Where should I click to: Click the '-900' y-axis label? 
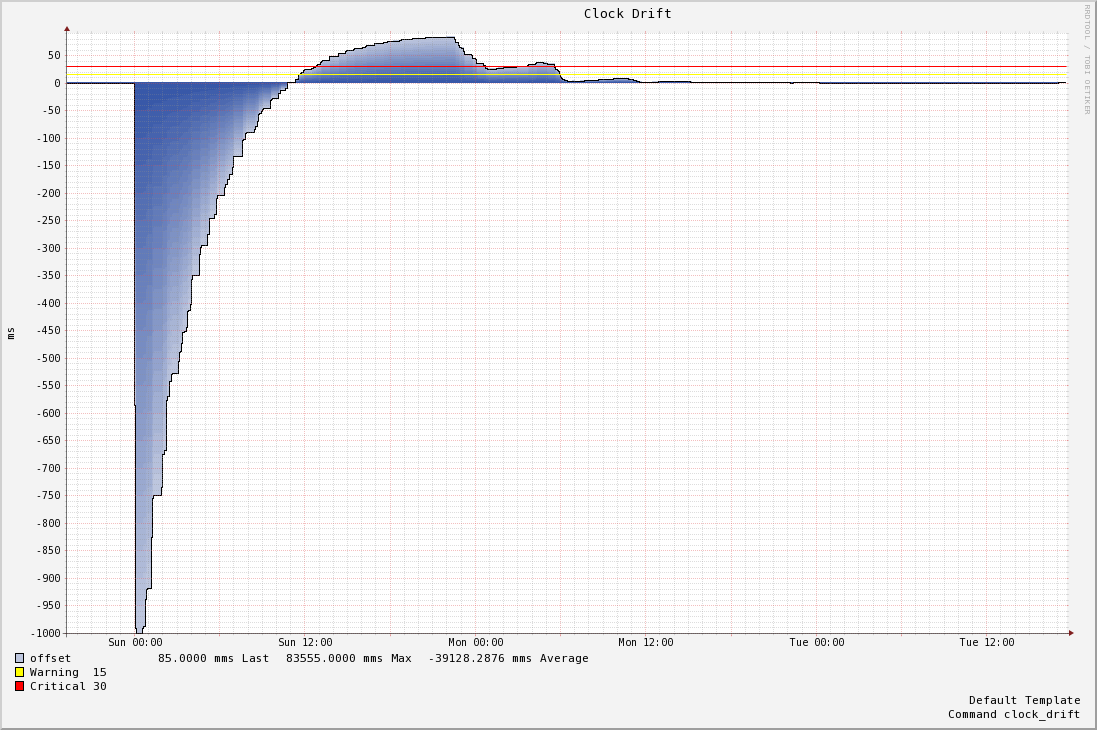point(48,578)
